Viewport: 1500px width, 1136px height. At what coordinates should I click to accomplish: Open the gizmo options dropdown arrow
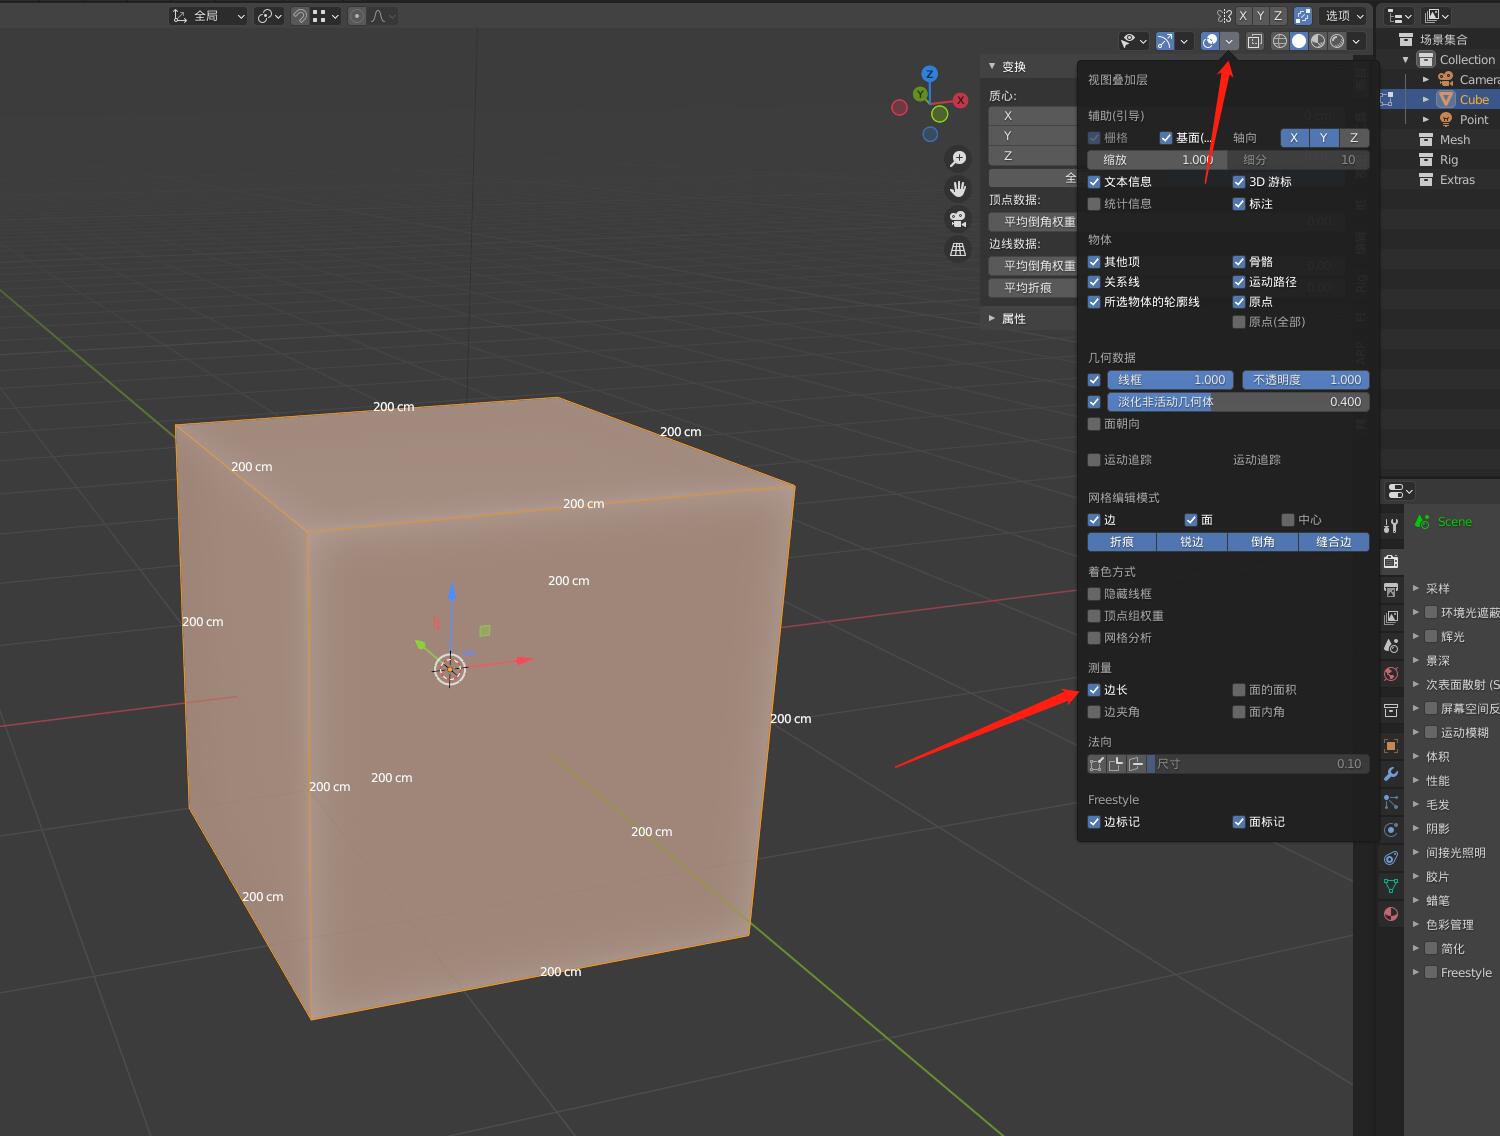(x=1184, y=41)
